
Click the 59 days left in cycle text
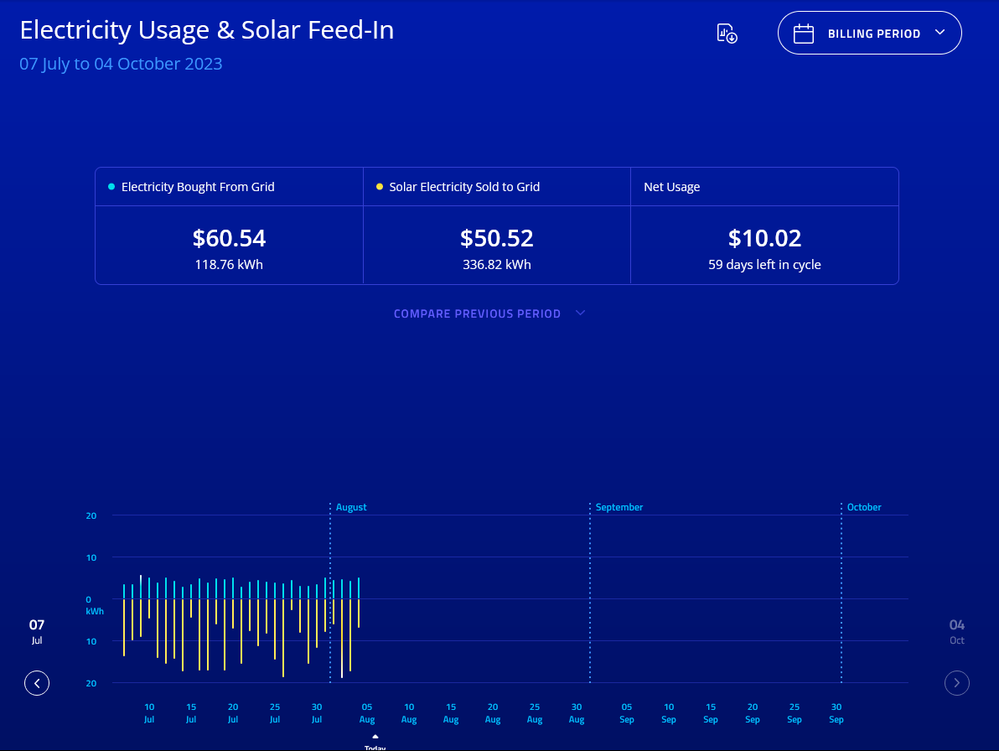coord(764,265)
